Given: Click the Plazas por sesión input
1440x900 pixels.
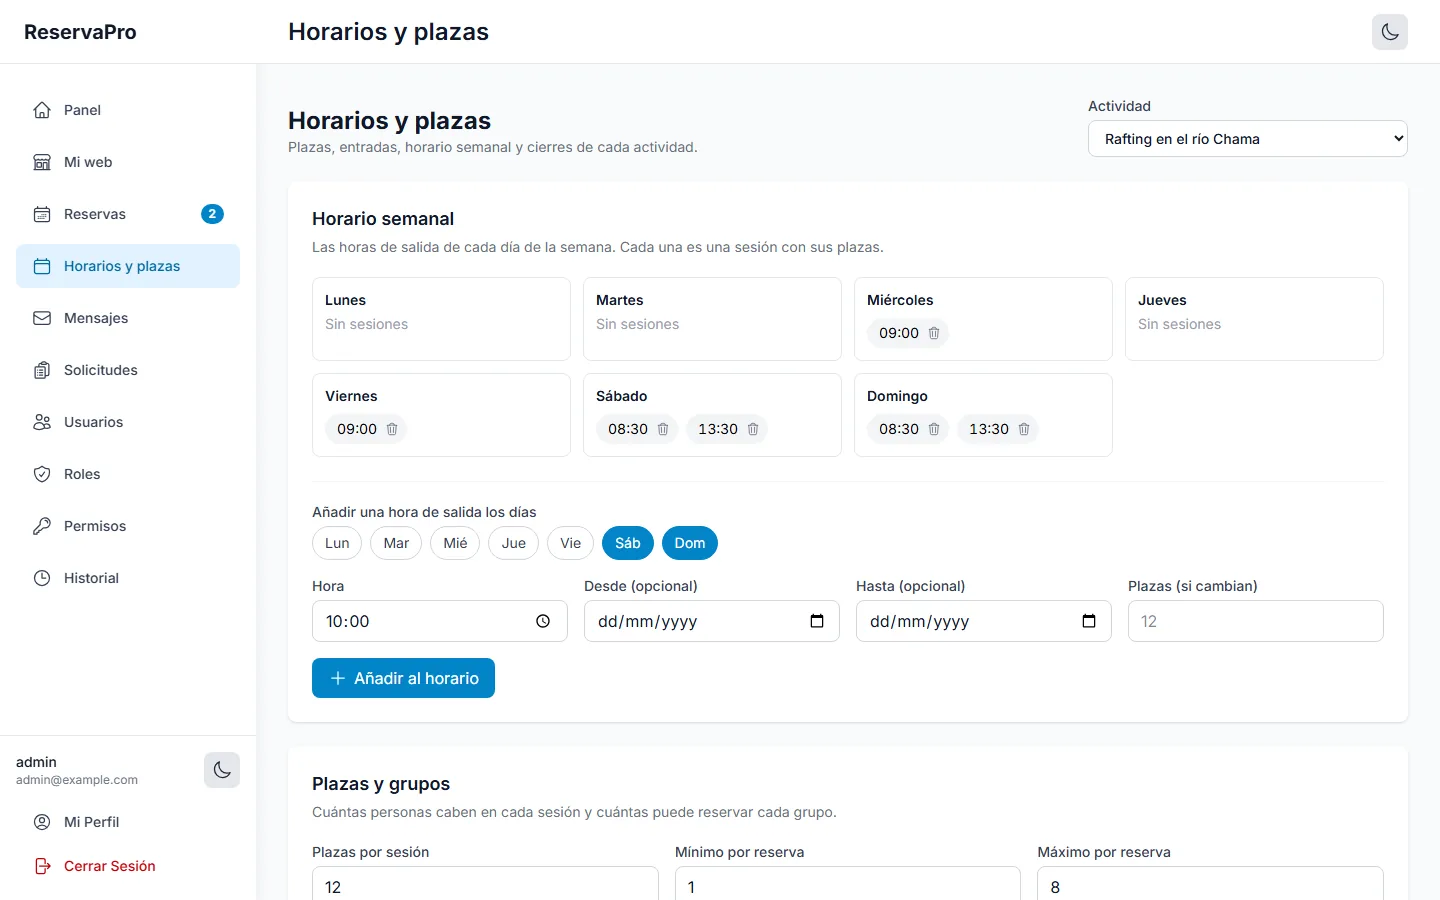Looking at the screenshot, I should [485, 886].
